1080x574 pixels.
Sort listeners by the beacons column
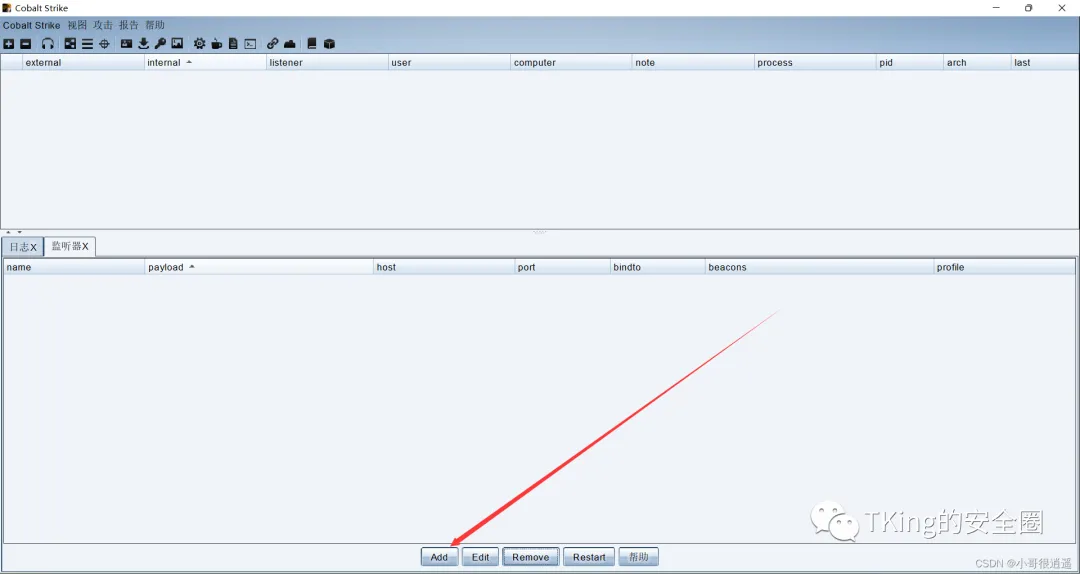tap(819, 267)
